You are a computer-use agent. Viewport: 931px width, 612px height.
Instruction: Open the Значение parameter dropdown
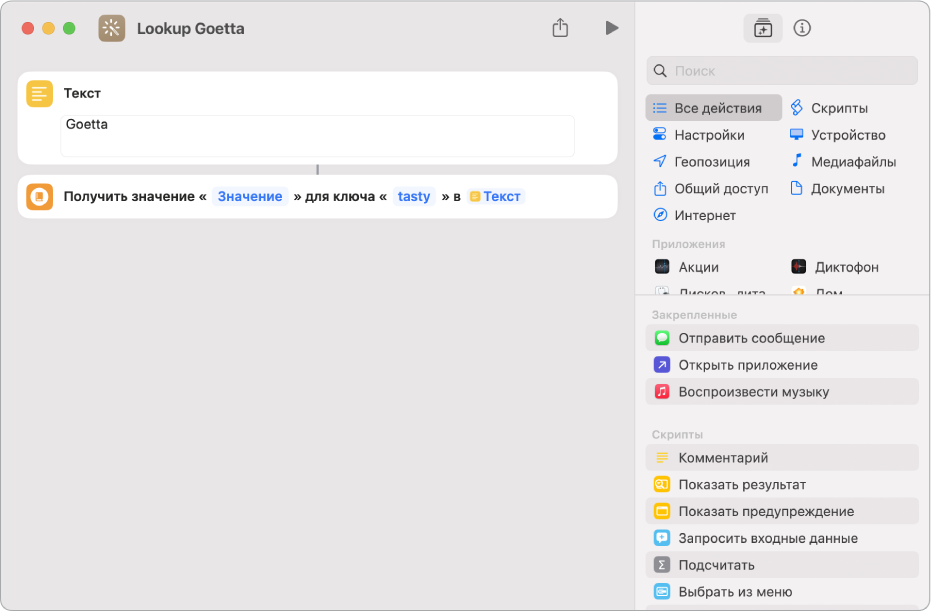pos(250,196)
